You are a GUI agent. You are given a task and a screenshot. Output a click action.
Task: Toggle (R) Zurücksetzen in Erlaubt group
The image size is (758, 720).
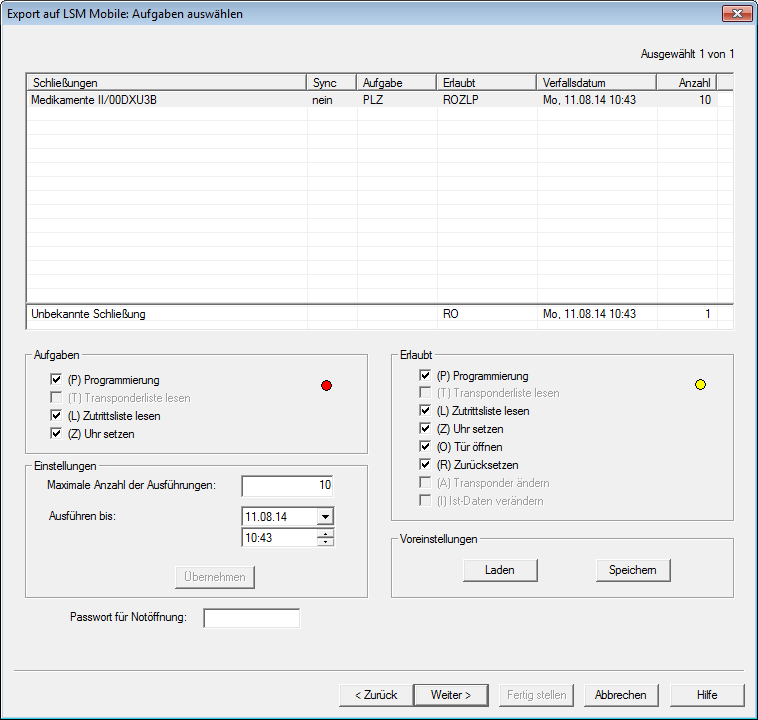tap(426, 465)
